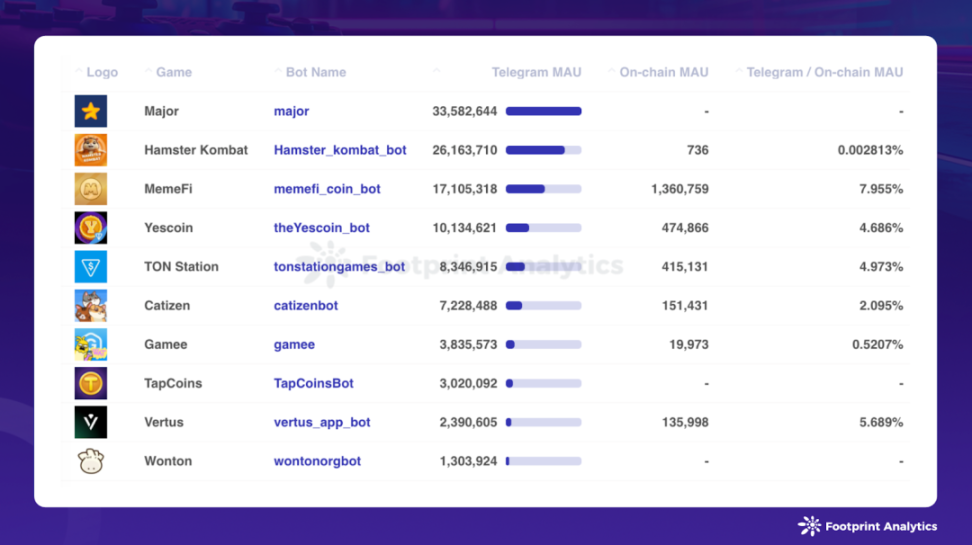The width and height of the screenshot is (972, 545).
Task: Click the Major Telegram MAU progress bar
Action: coord(544,111)
